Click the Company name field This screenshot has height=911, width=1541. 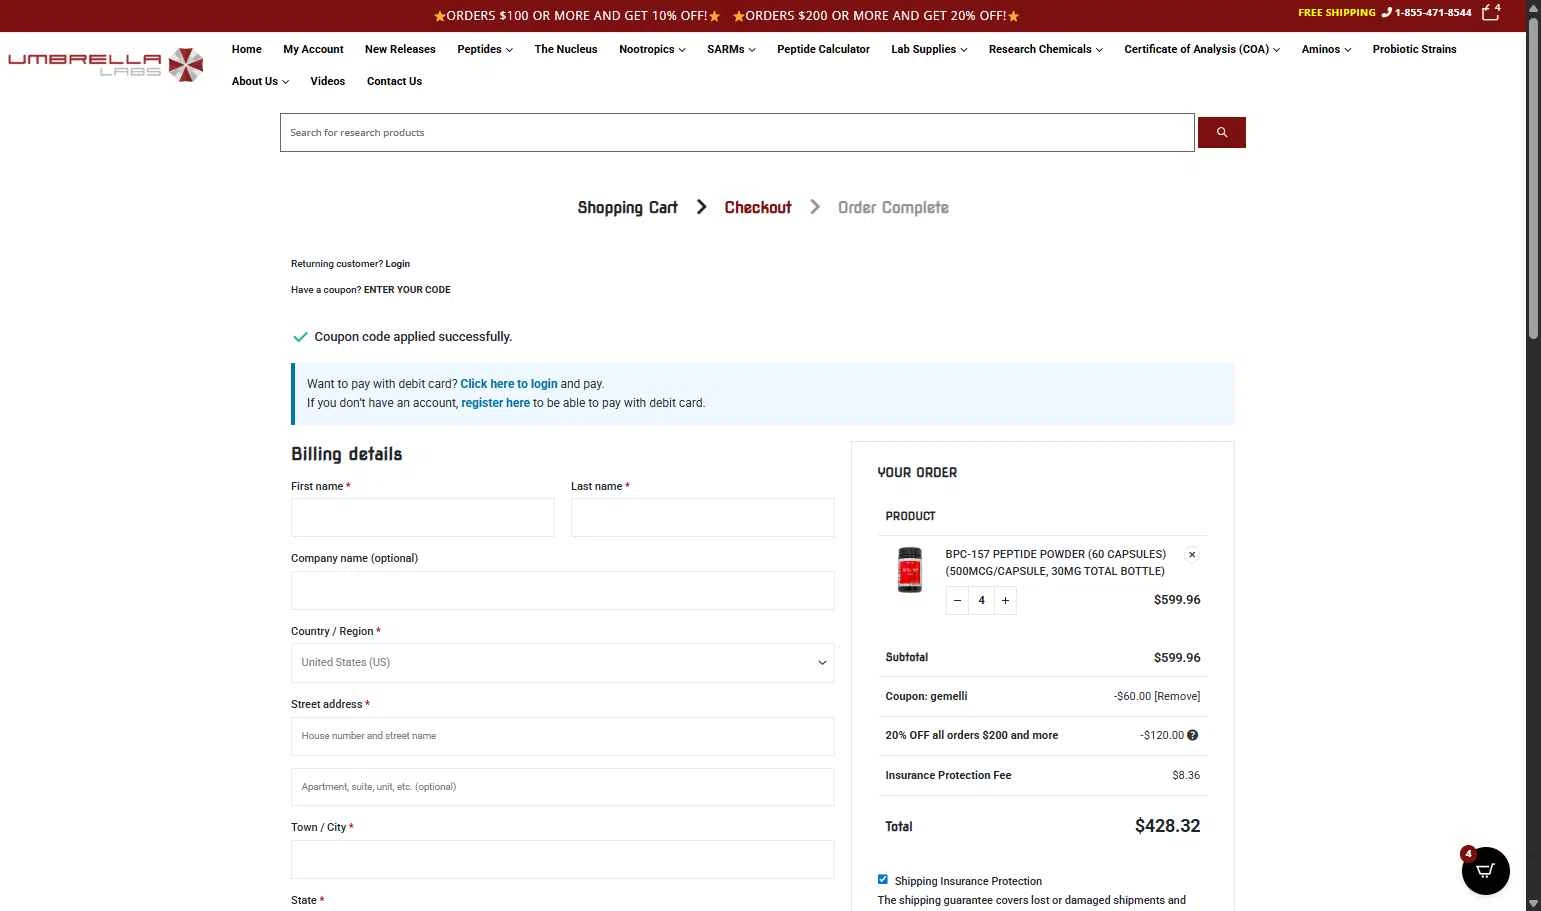click(x=562, y=590)
